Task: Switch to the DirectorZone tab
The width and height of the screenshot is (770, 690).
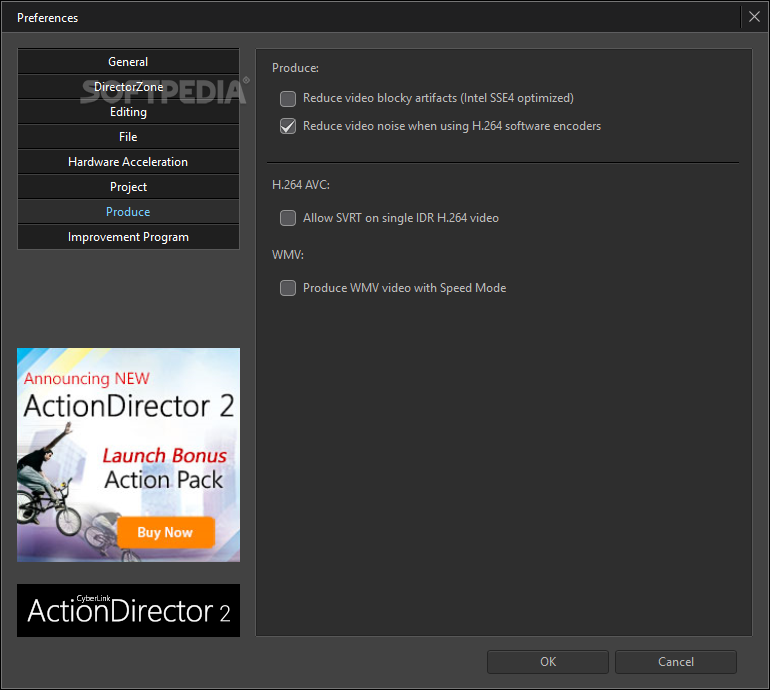Action: point(128,87)
